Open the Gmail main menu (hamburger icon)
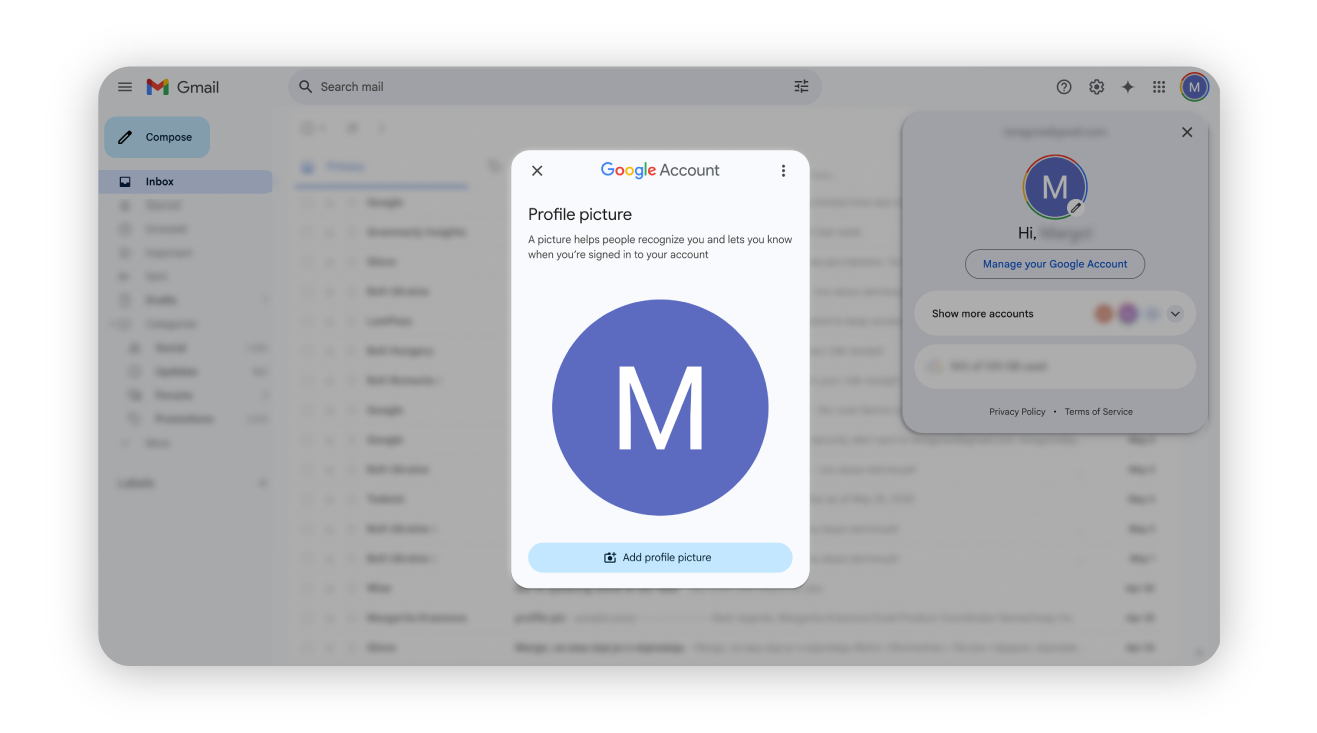This screenshot has height=733, width=1317. [124, 87]
